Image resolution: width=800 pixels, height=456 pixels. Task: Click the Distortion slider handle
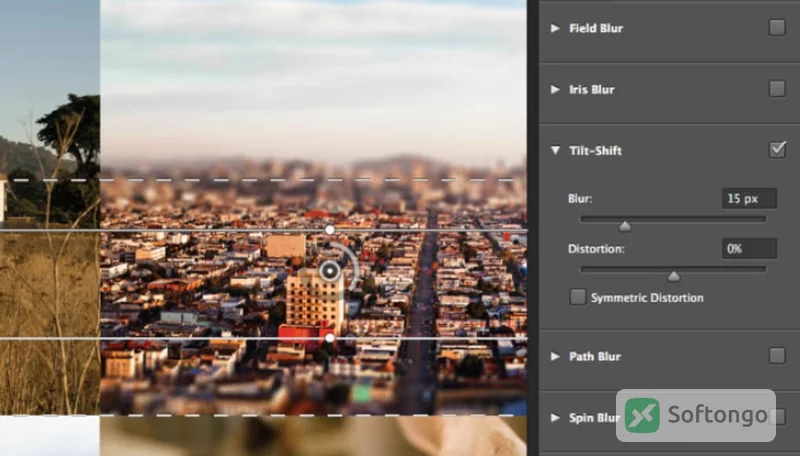point(674,276)
